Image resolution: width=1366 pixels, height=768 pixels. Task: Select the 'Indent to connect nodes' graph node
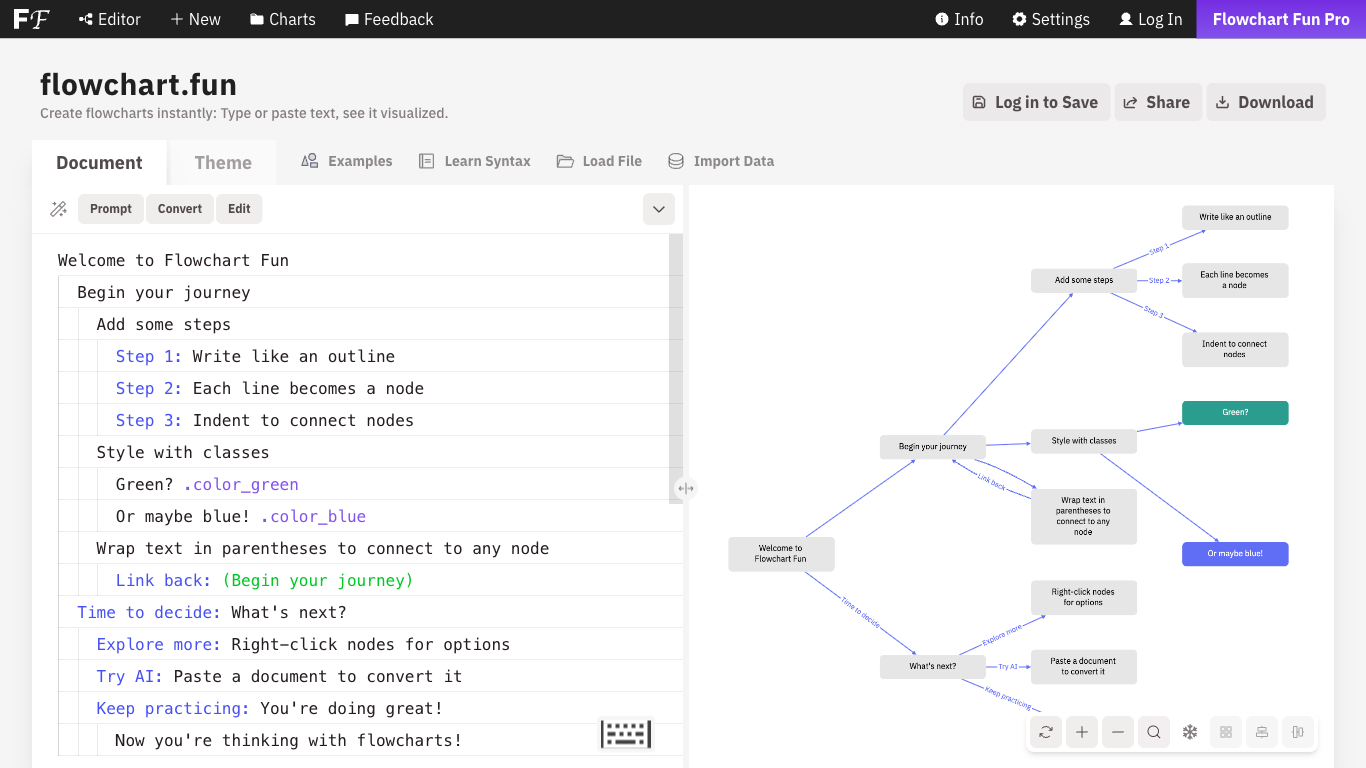tap(1235, 349)
